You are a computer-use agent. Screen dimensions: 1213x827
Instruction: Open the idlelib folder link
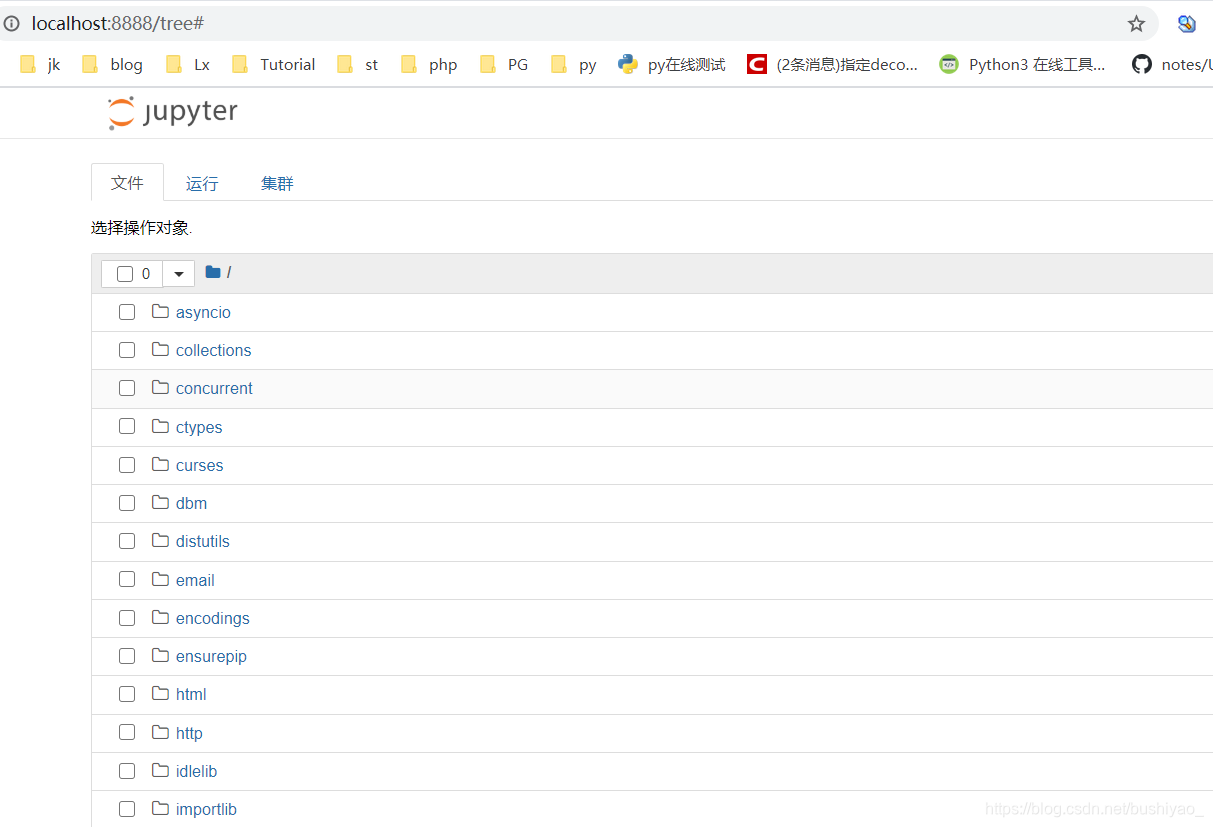[196, 771]
